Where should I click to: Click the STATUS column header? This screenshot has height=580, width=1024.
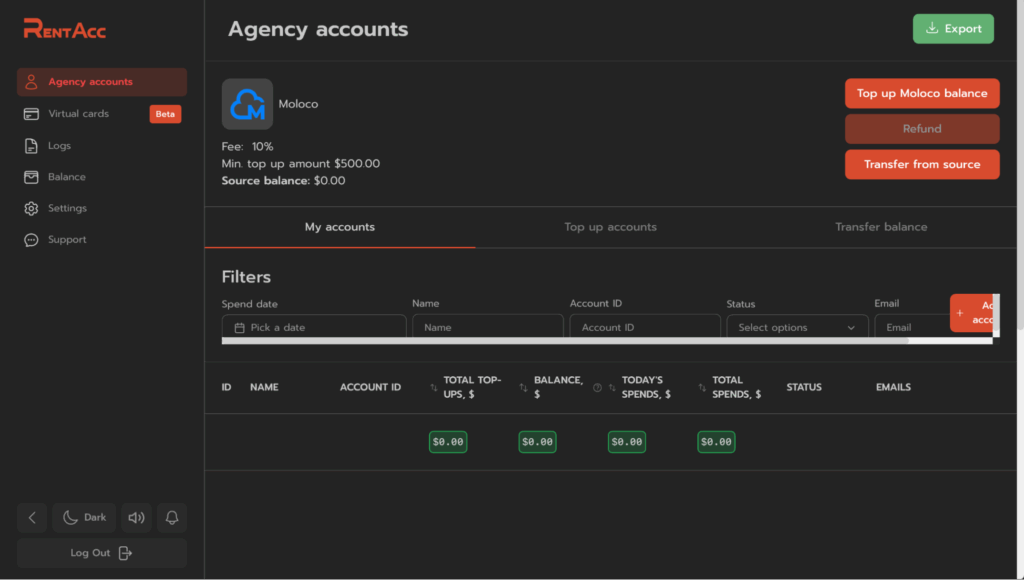(x=804, y=387)
